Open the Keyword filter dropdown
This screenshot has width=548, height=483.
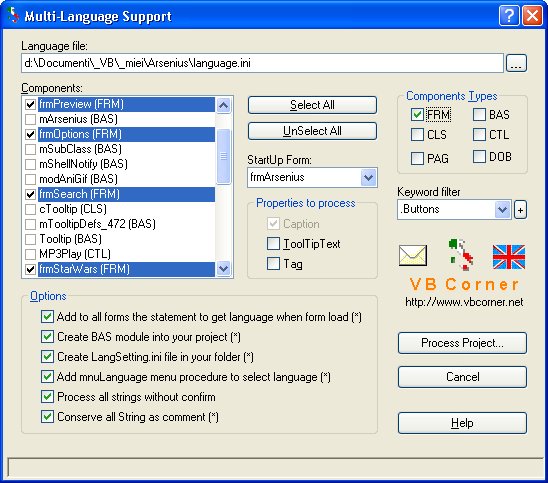click(503, 210)
